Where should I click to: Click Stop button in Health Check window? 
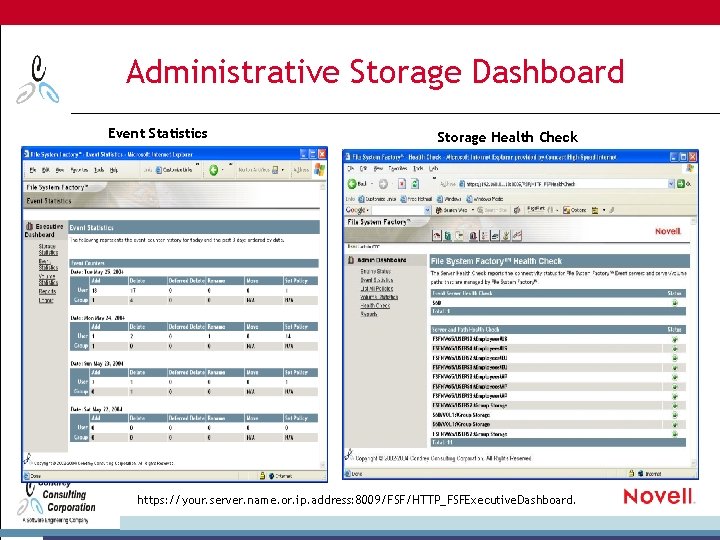pyautogui.click(x=402, y=184)
